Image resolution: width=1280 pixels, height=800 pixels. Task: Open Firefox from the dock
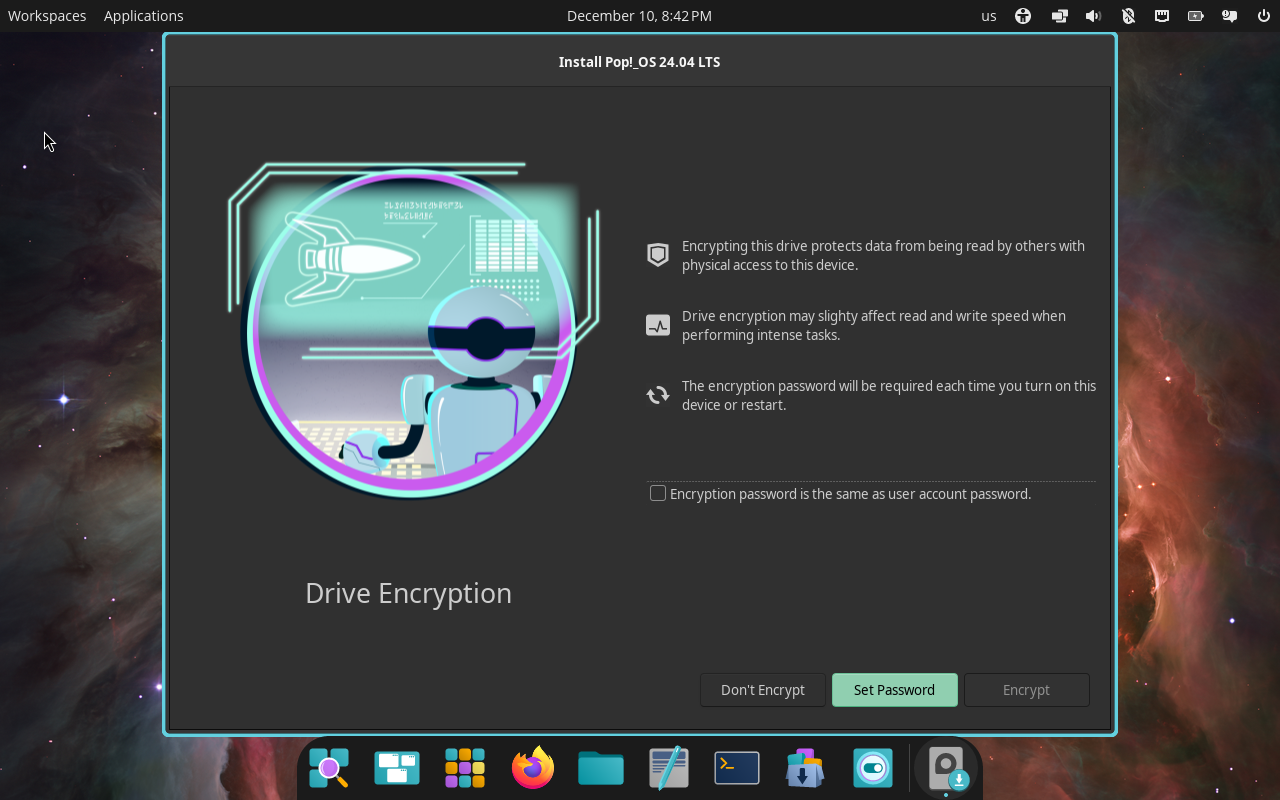click(532, 768)
